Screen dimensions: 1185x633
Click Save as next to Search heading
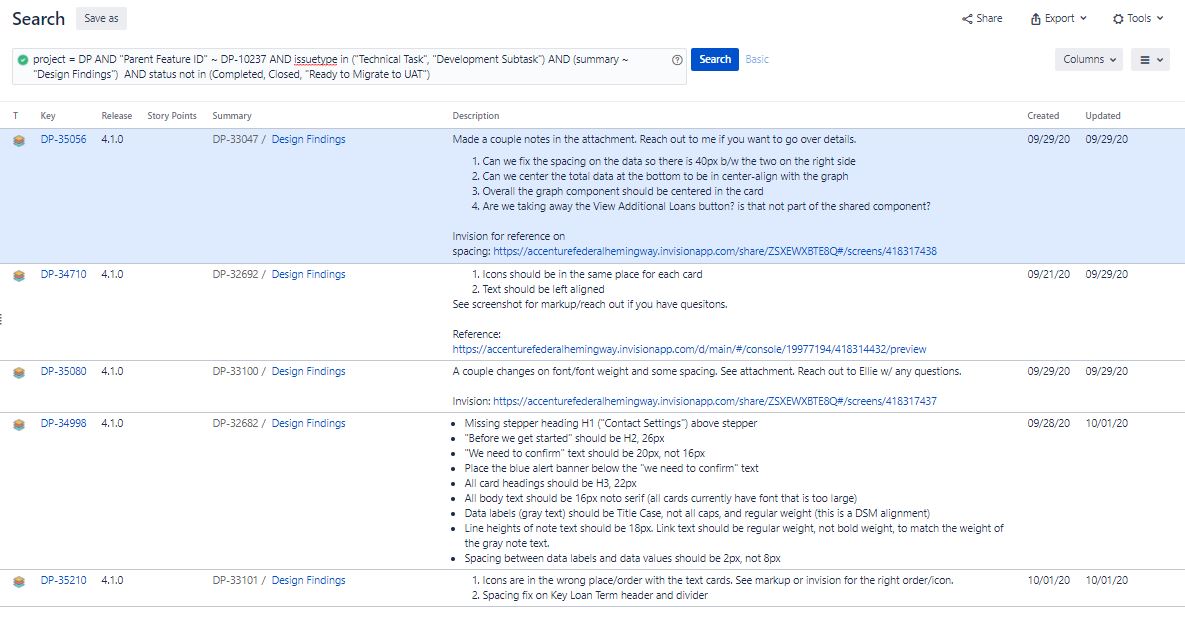(101, 17)
